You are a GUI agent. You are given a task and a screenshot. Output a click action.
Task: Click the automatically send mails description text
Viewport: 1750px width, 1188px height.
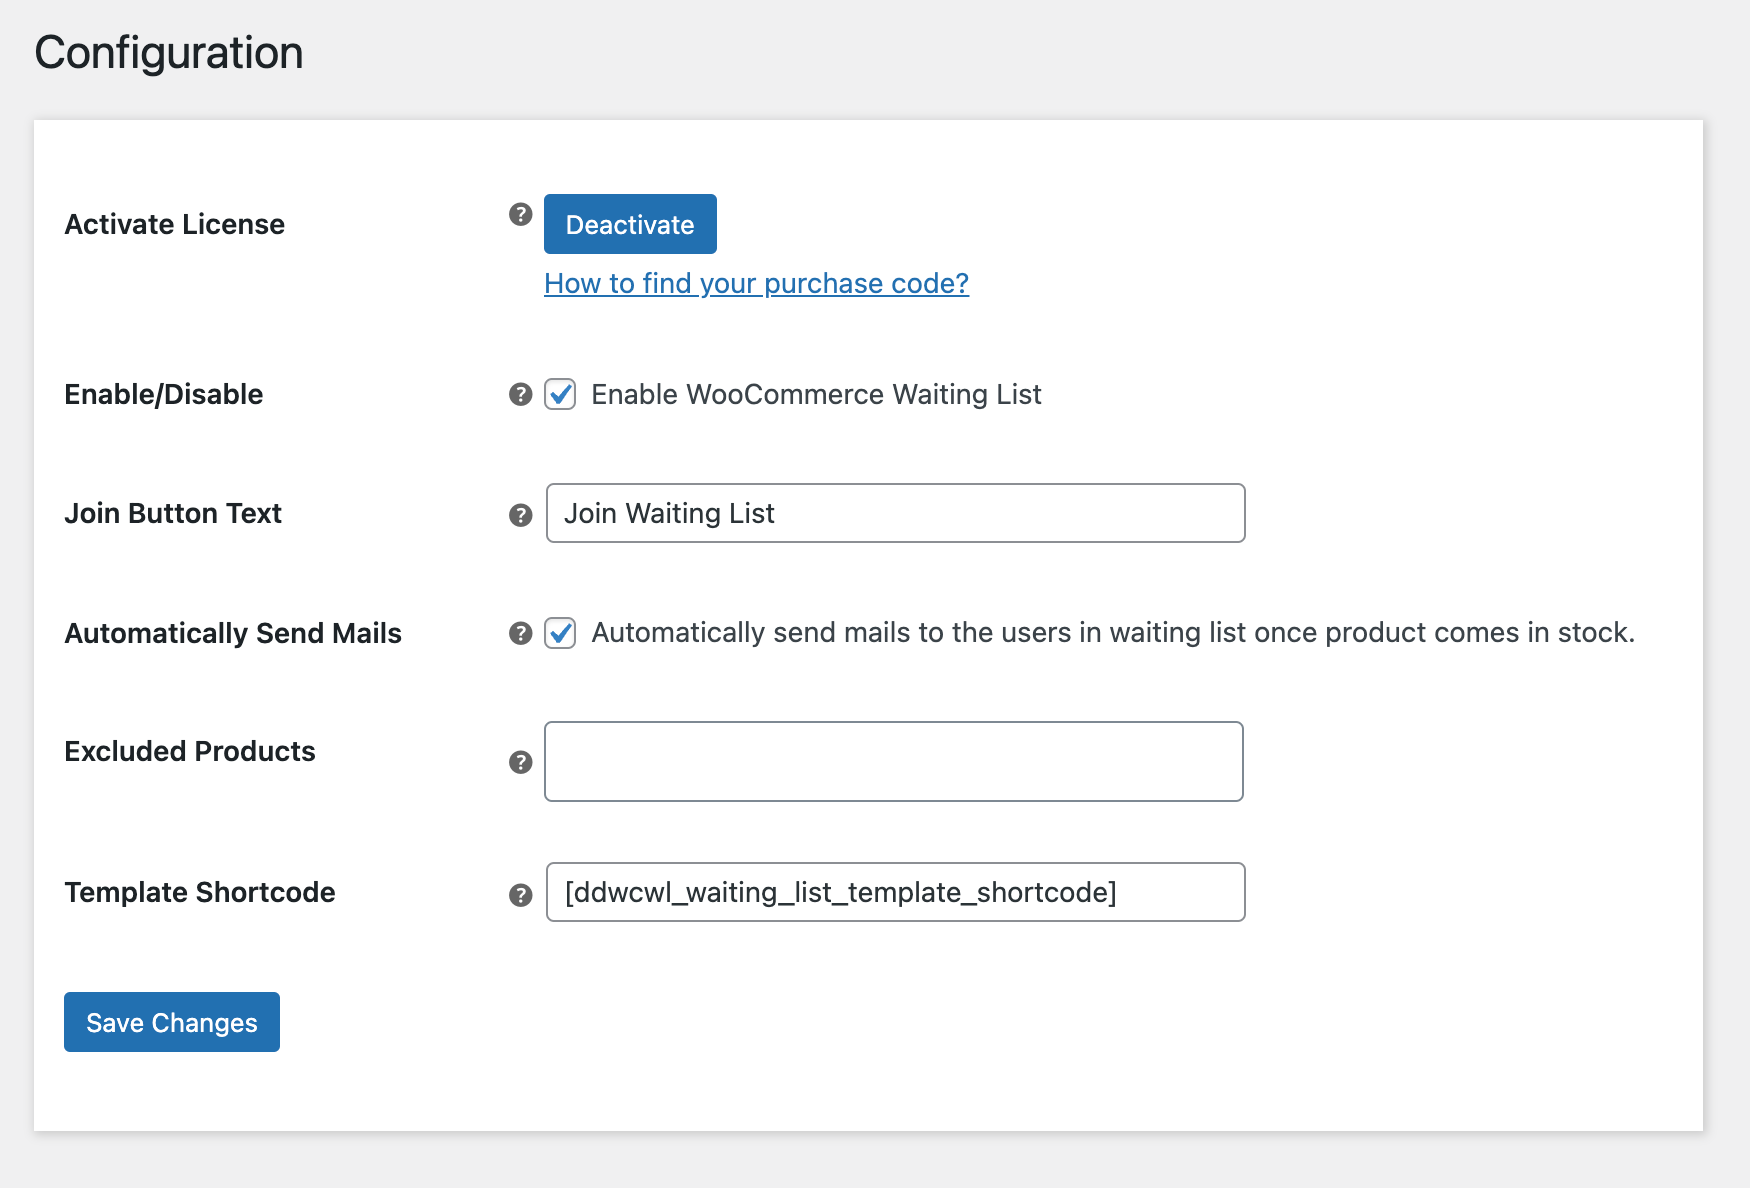pos(1113,632)
